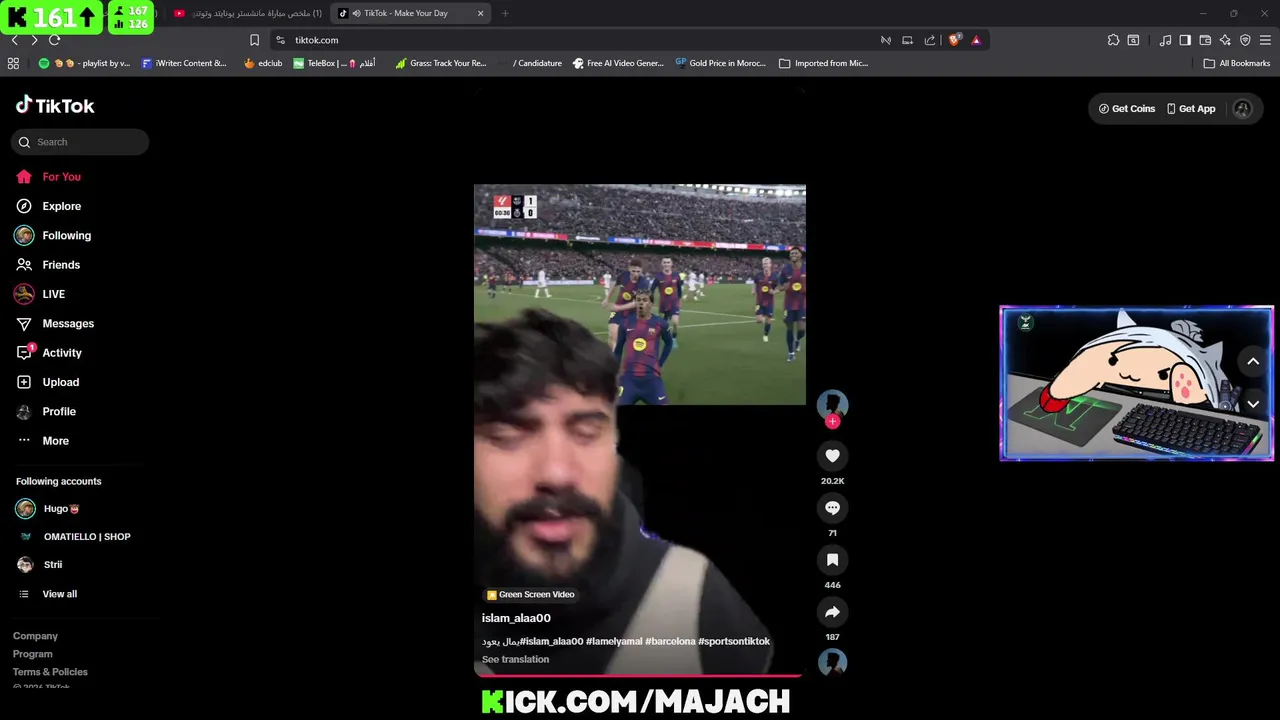The height and width of the screenshot is (720, 1280).
Task: Open the All Bookmarks folder
Action: point(1237,63)
